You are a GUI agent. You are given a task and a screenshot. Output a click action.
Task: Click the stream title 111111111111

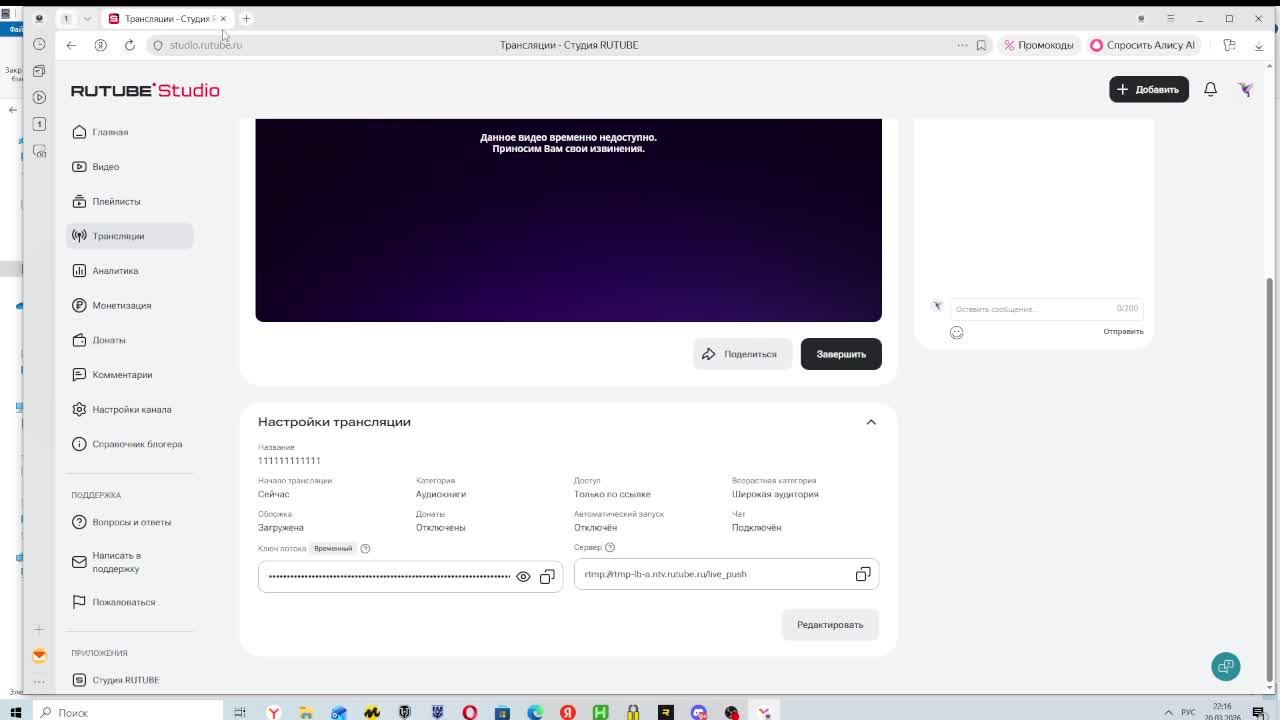[x=289, y=461]
